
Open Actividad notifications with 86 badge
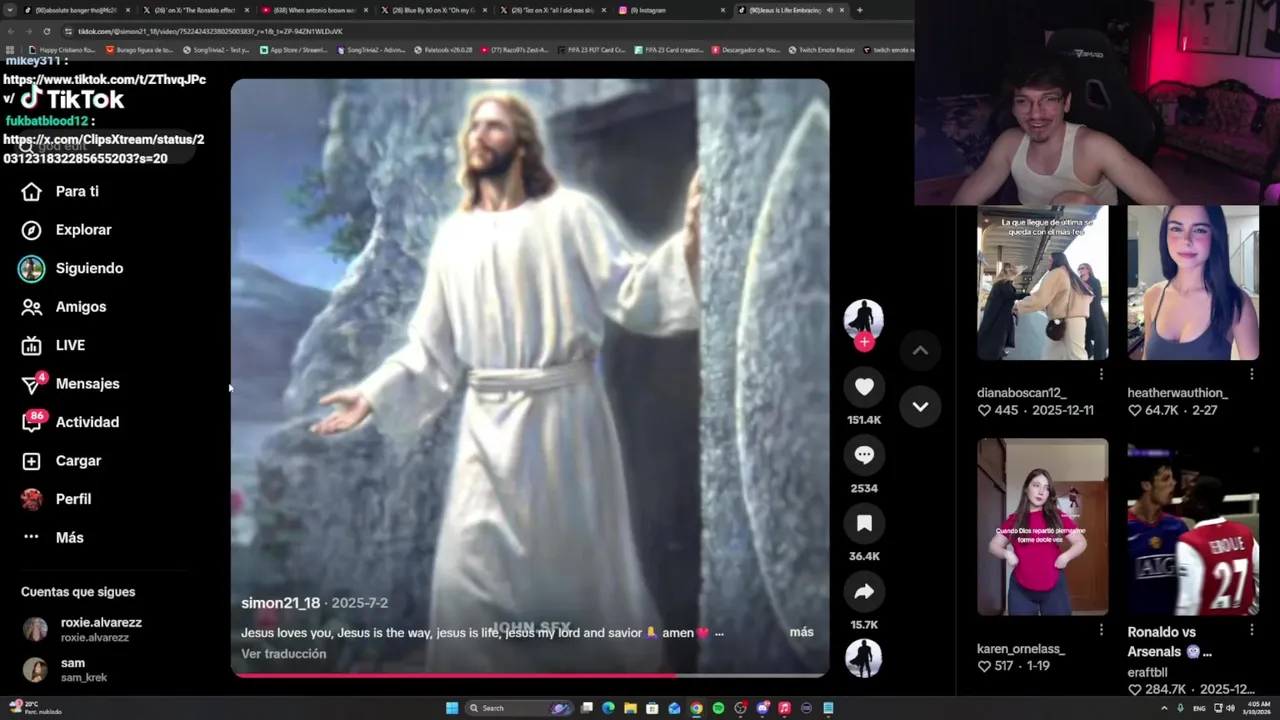coord(70,422)
